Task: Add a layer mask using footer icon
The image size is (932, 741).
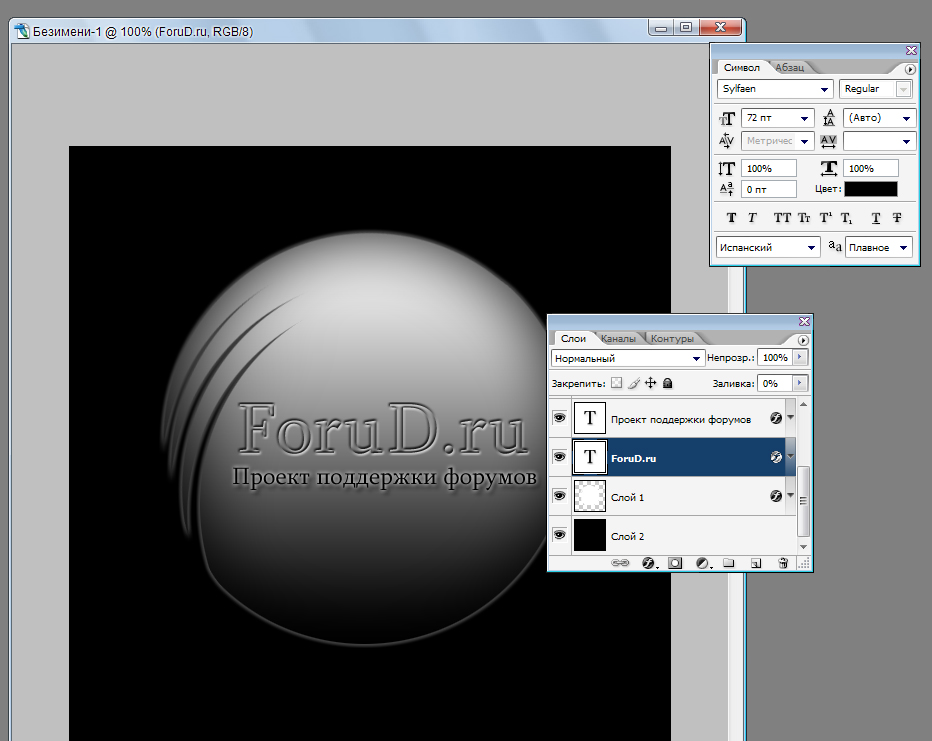Action: pyautogui.click(x=675, y=564)
